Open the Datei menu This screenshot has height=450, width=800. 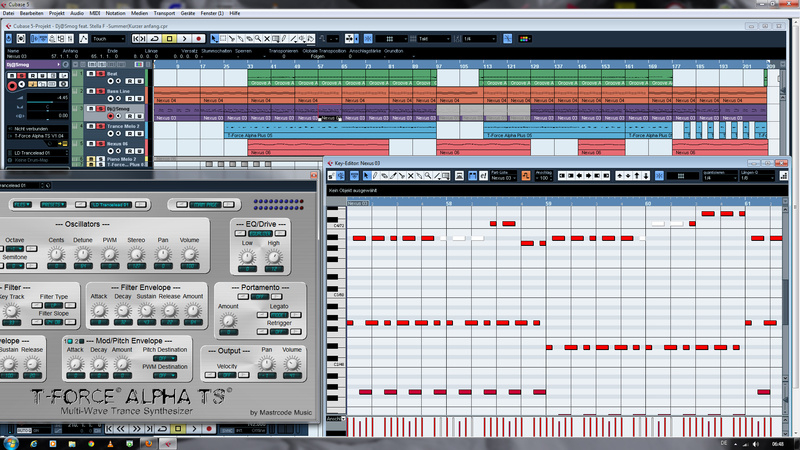(8, 13)
